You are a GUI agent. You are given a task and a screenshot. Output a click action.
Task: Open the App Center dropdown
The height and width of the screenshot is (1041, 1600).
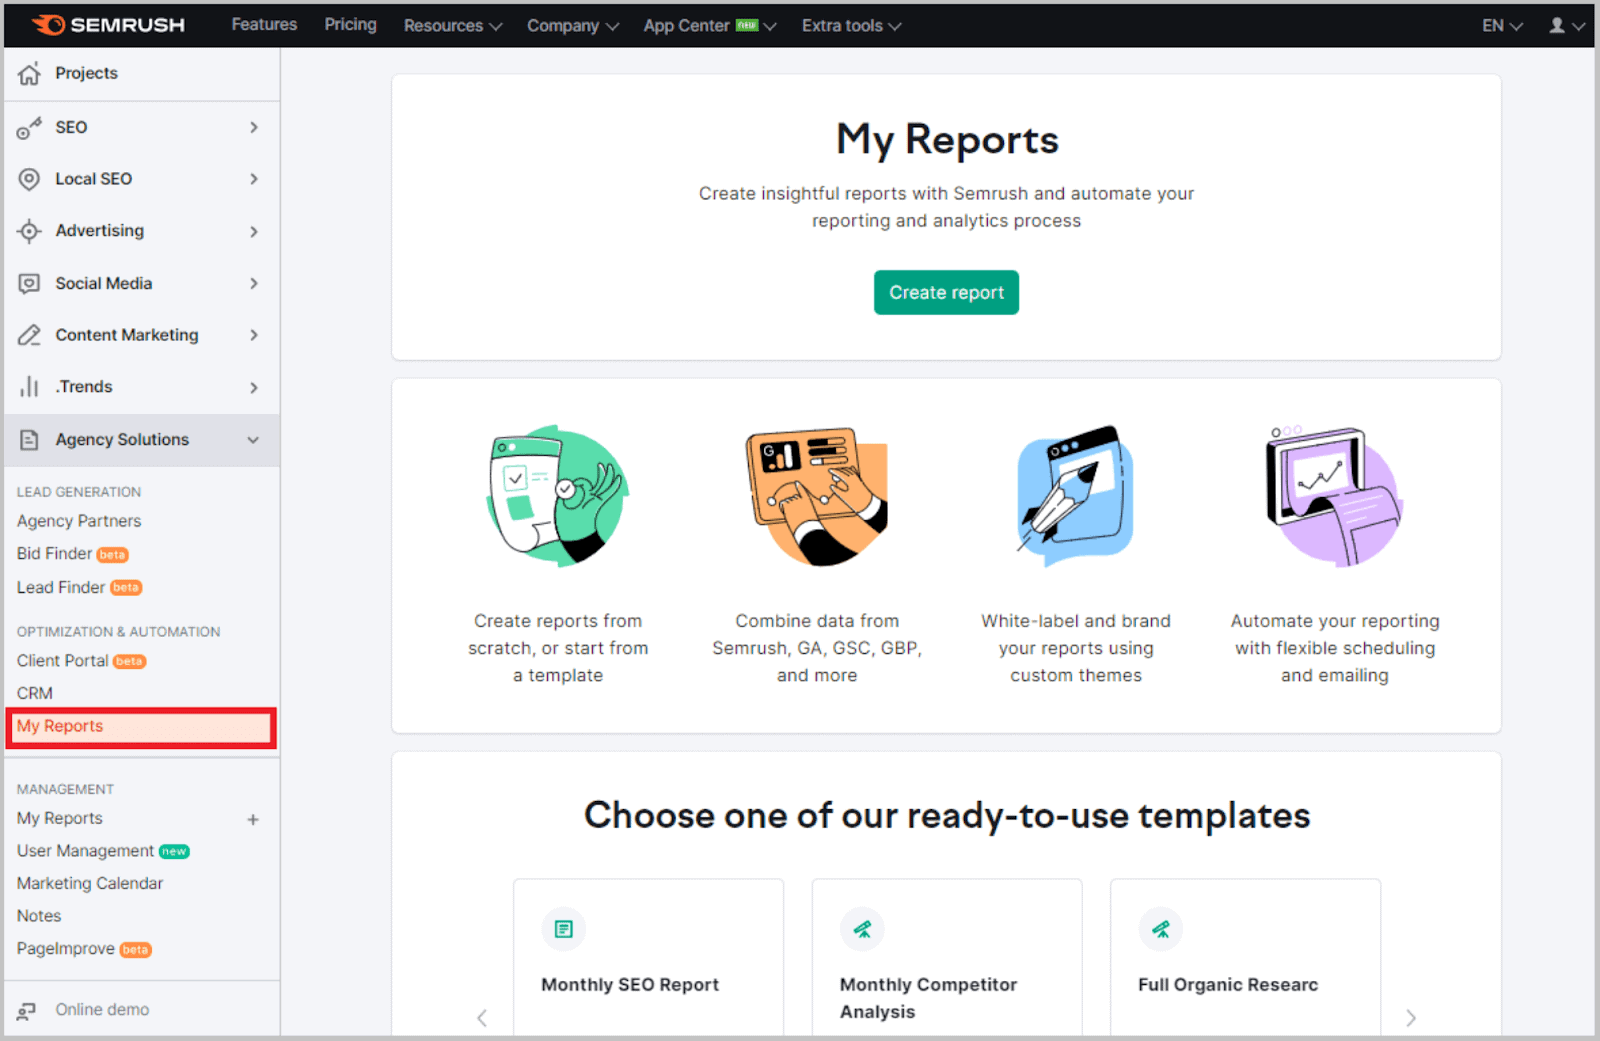coord(710,25)
